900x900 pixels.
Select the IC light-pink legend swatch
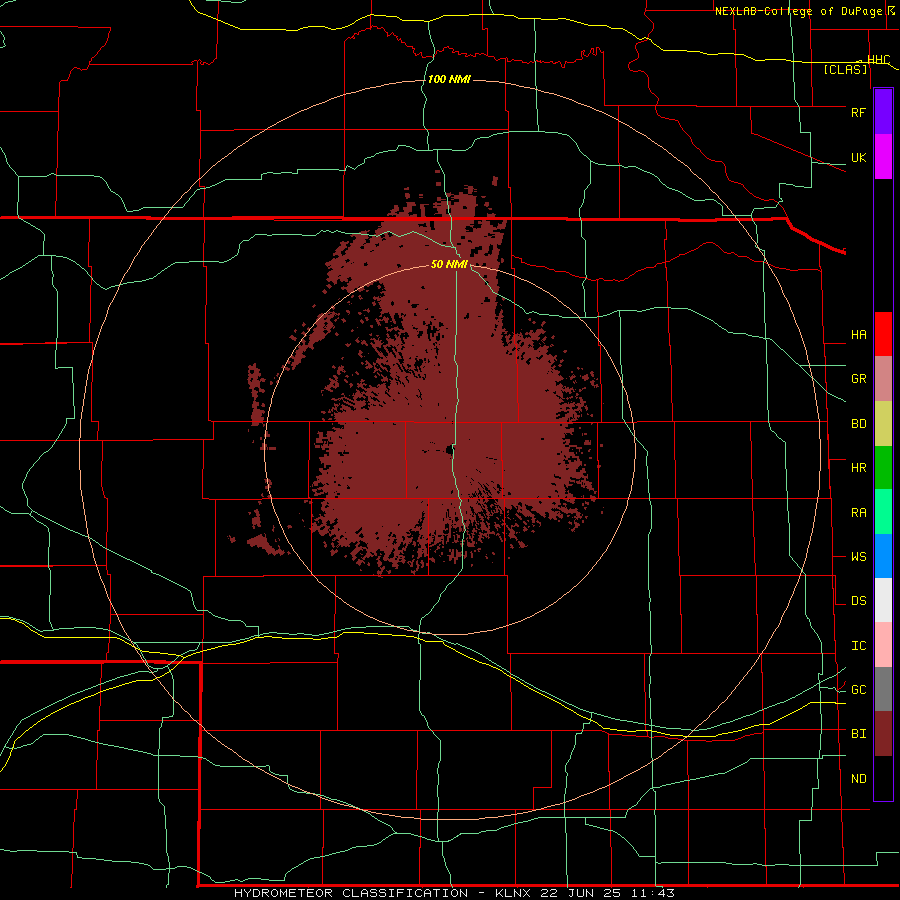(883, 645)
